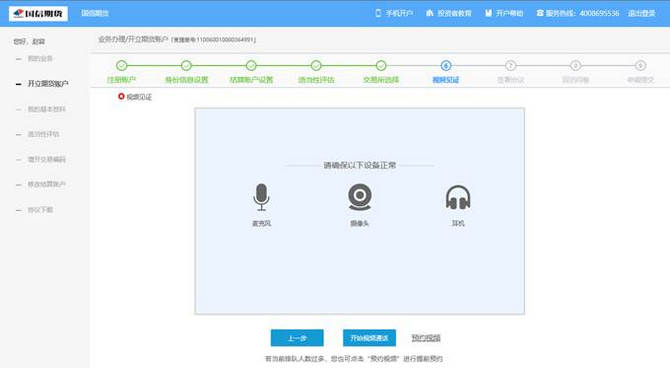Image resolution: width=670 pixels, height=368 pixels.
Task: Open 投资者教育 via its building icon
Action: pyautogui.click(x=429, y=13)
